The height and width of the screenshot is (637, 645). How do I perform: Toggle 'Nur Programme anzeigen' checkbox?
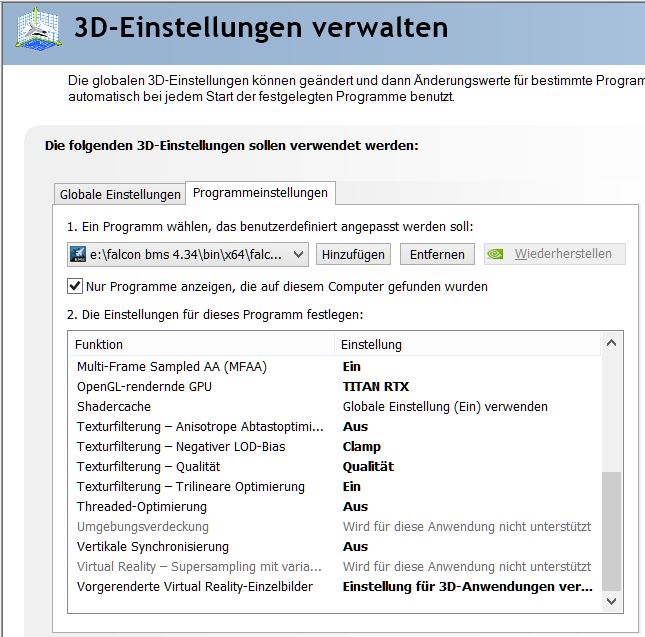tap(74, 286)
